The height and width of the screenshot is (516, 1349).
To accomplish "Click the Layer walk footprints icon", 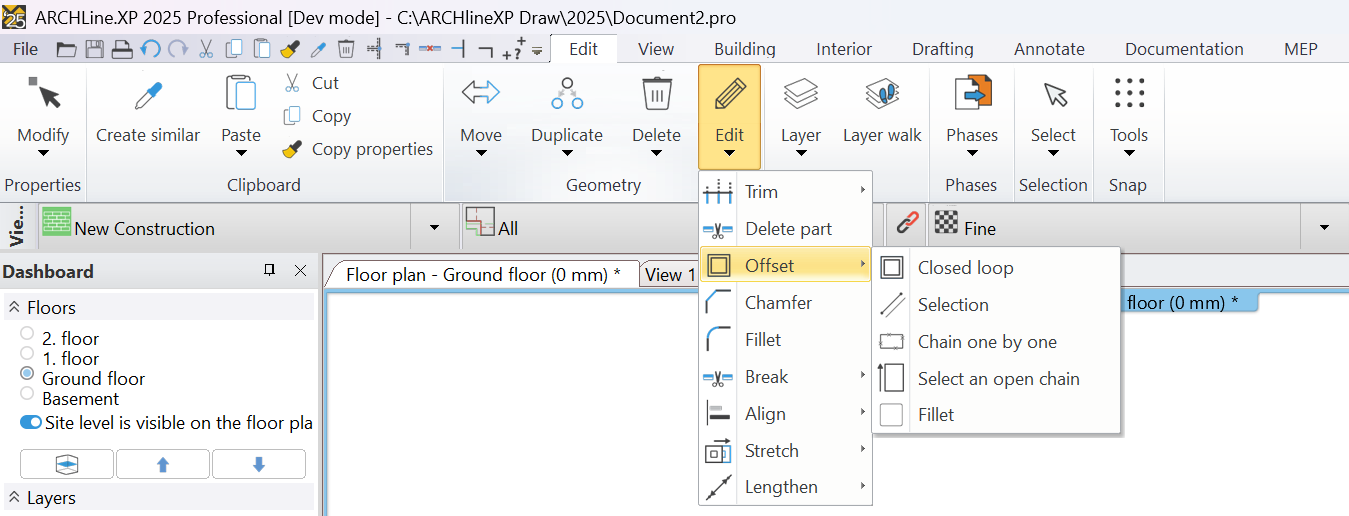I will 882,96.
